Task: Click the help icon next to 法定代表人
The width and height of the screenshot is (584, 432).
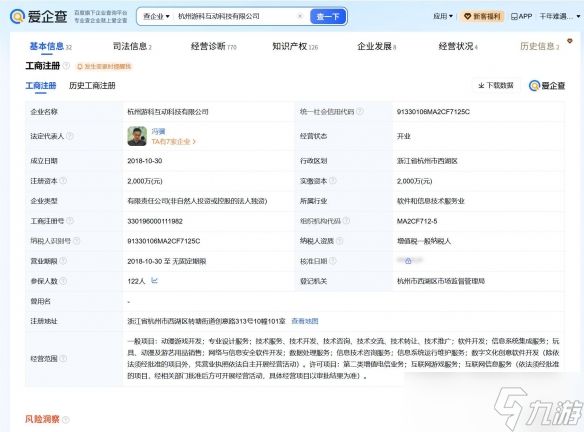Action: pyautogui.click(x=70, y=136)
